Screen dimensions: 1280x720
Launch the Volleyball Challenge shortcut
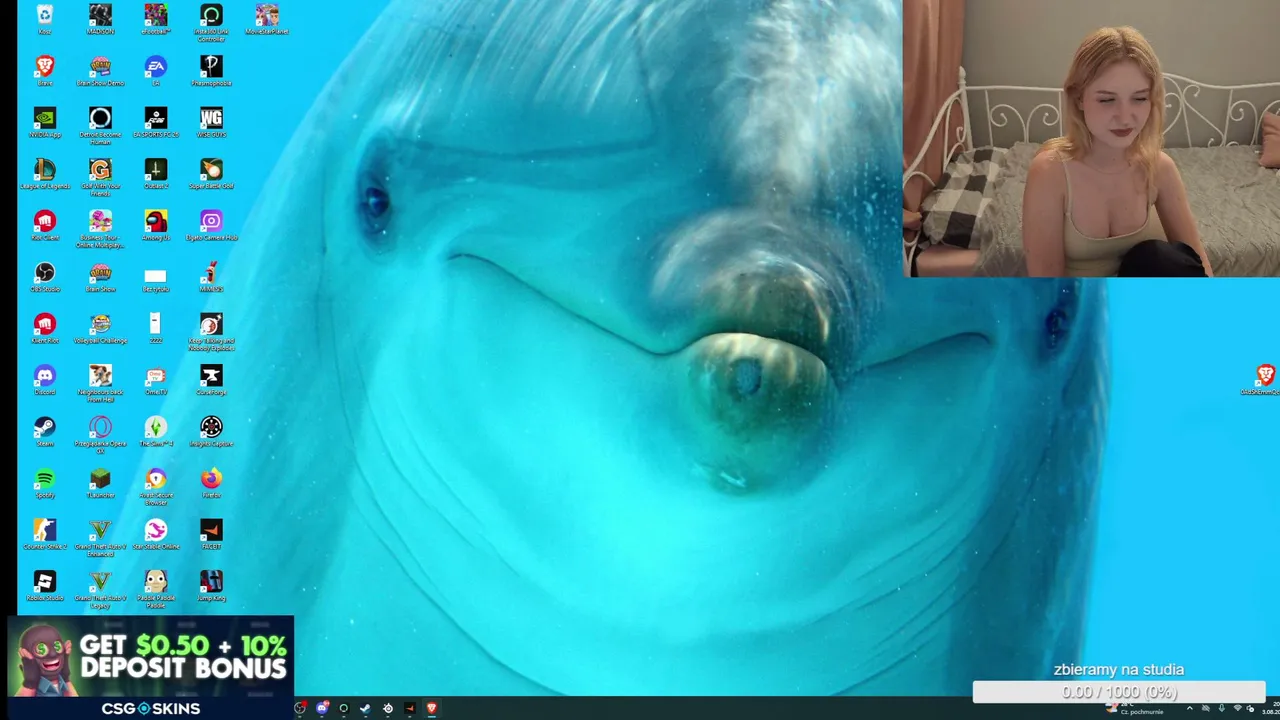100,328
